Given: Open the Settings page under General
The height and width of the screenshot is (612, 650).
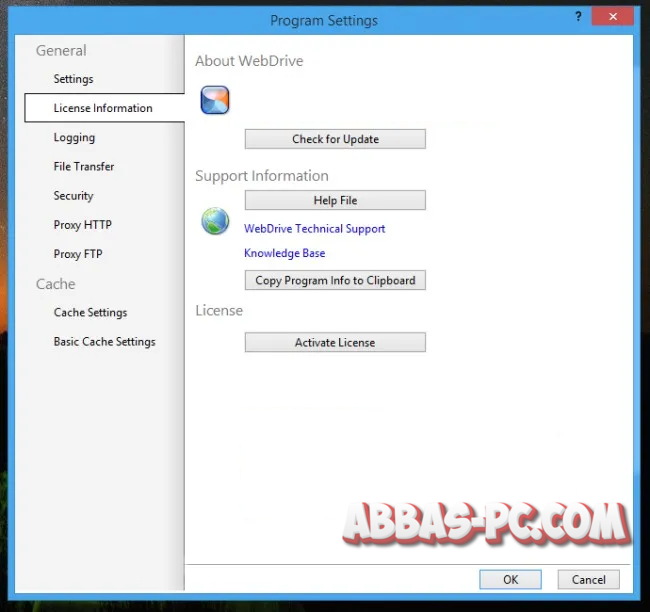Looking at the screenshot, I should [x=73, y=79].
